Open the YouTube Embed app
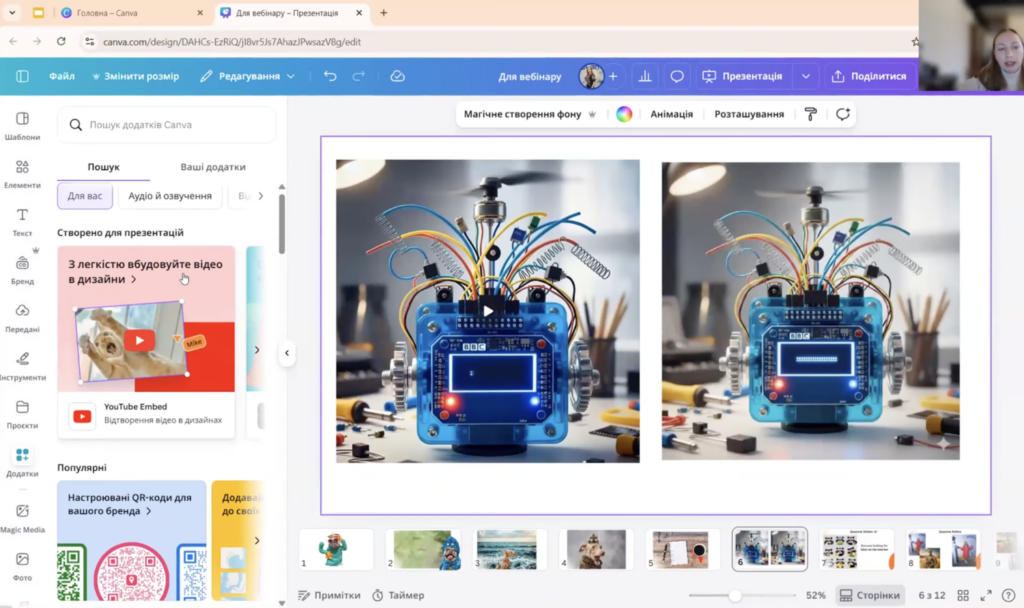Screen dimensions: 1024x608 pos(146,414)
